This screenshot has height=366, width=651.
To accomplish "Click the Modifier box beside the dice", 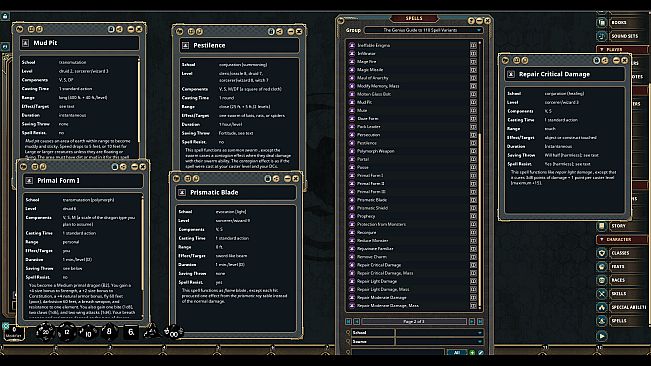I will pyautogui.click(x=13, y=333).
